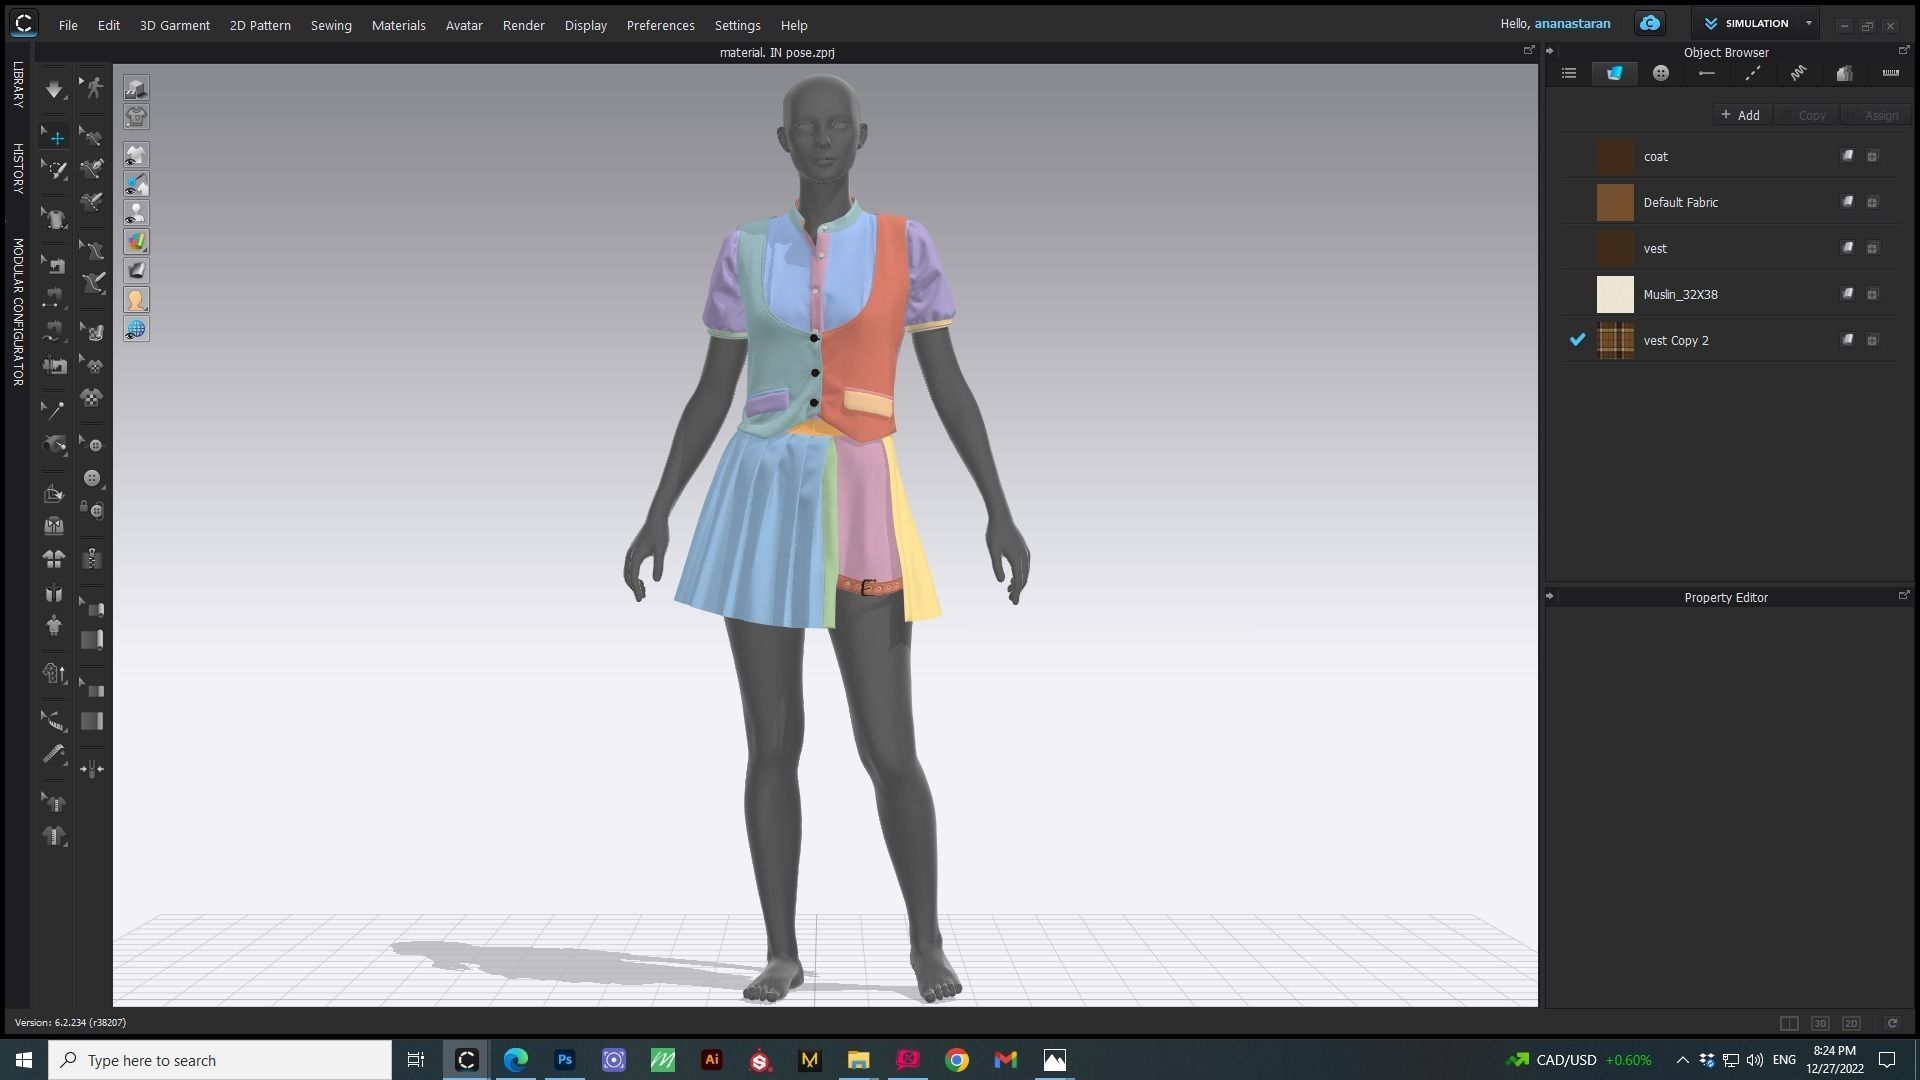Click the Windows search box in the taskbar
1920x1080 pixels.
pyautogui.click(x=220, y=1060)
